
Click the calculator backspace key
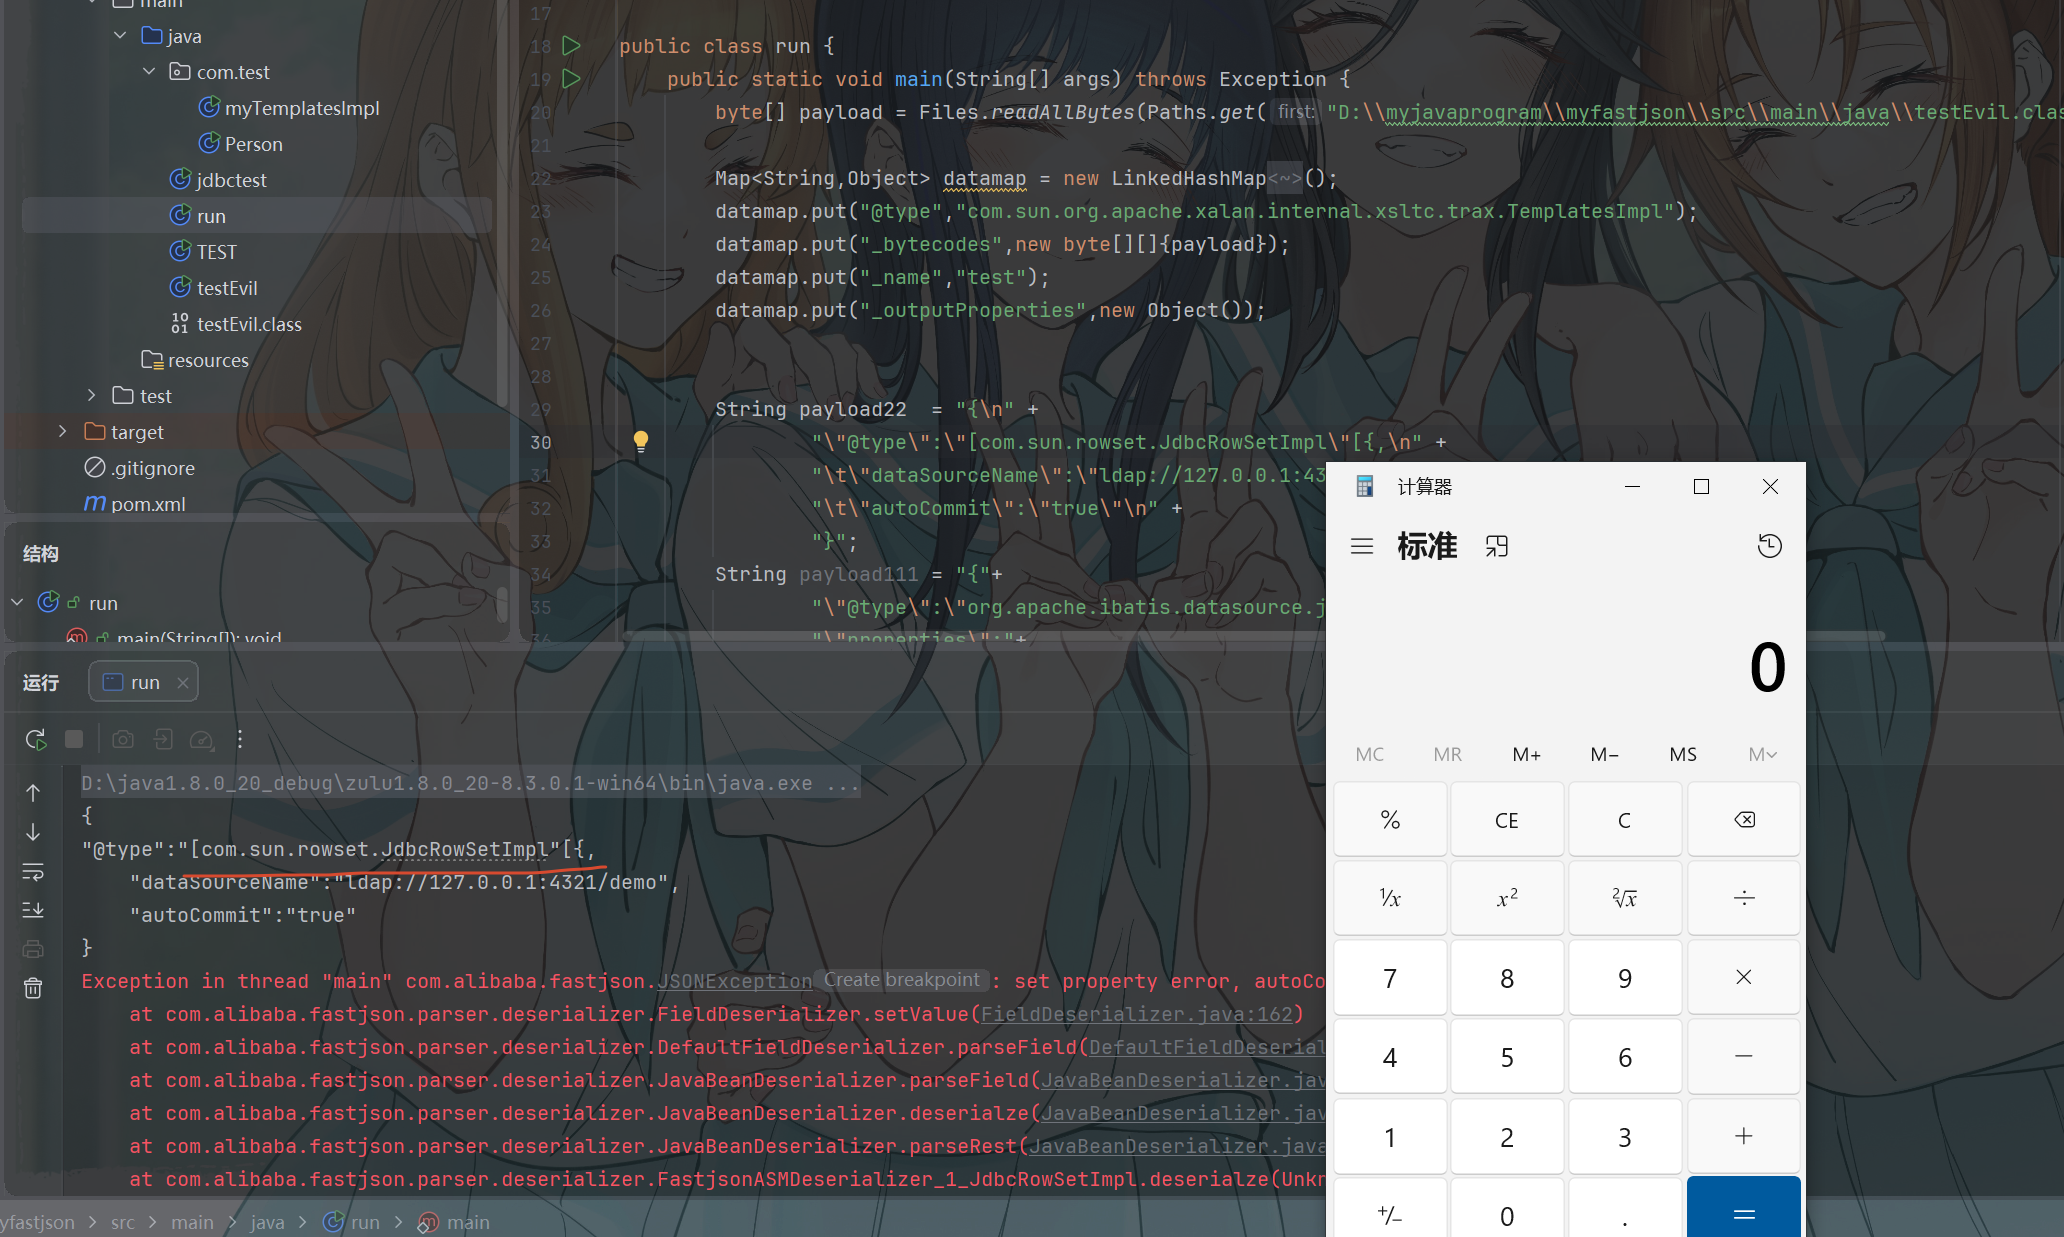pyautogui.click(x=1744, y=820)
